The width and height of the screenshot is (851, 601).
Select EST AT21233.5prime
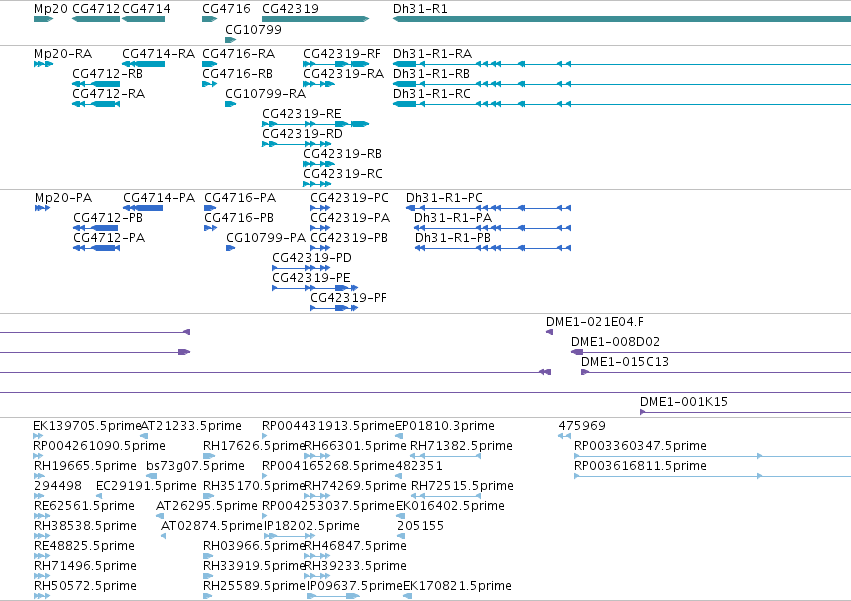[x=191, y=426]
